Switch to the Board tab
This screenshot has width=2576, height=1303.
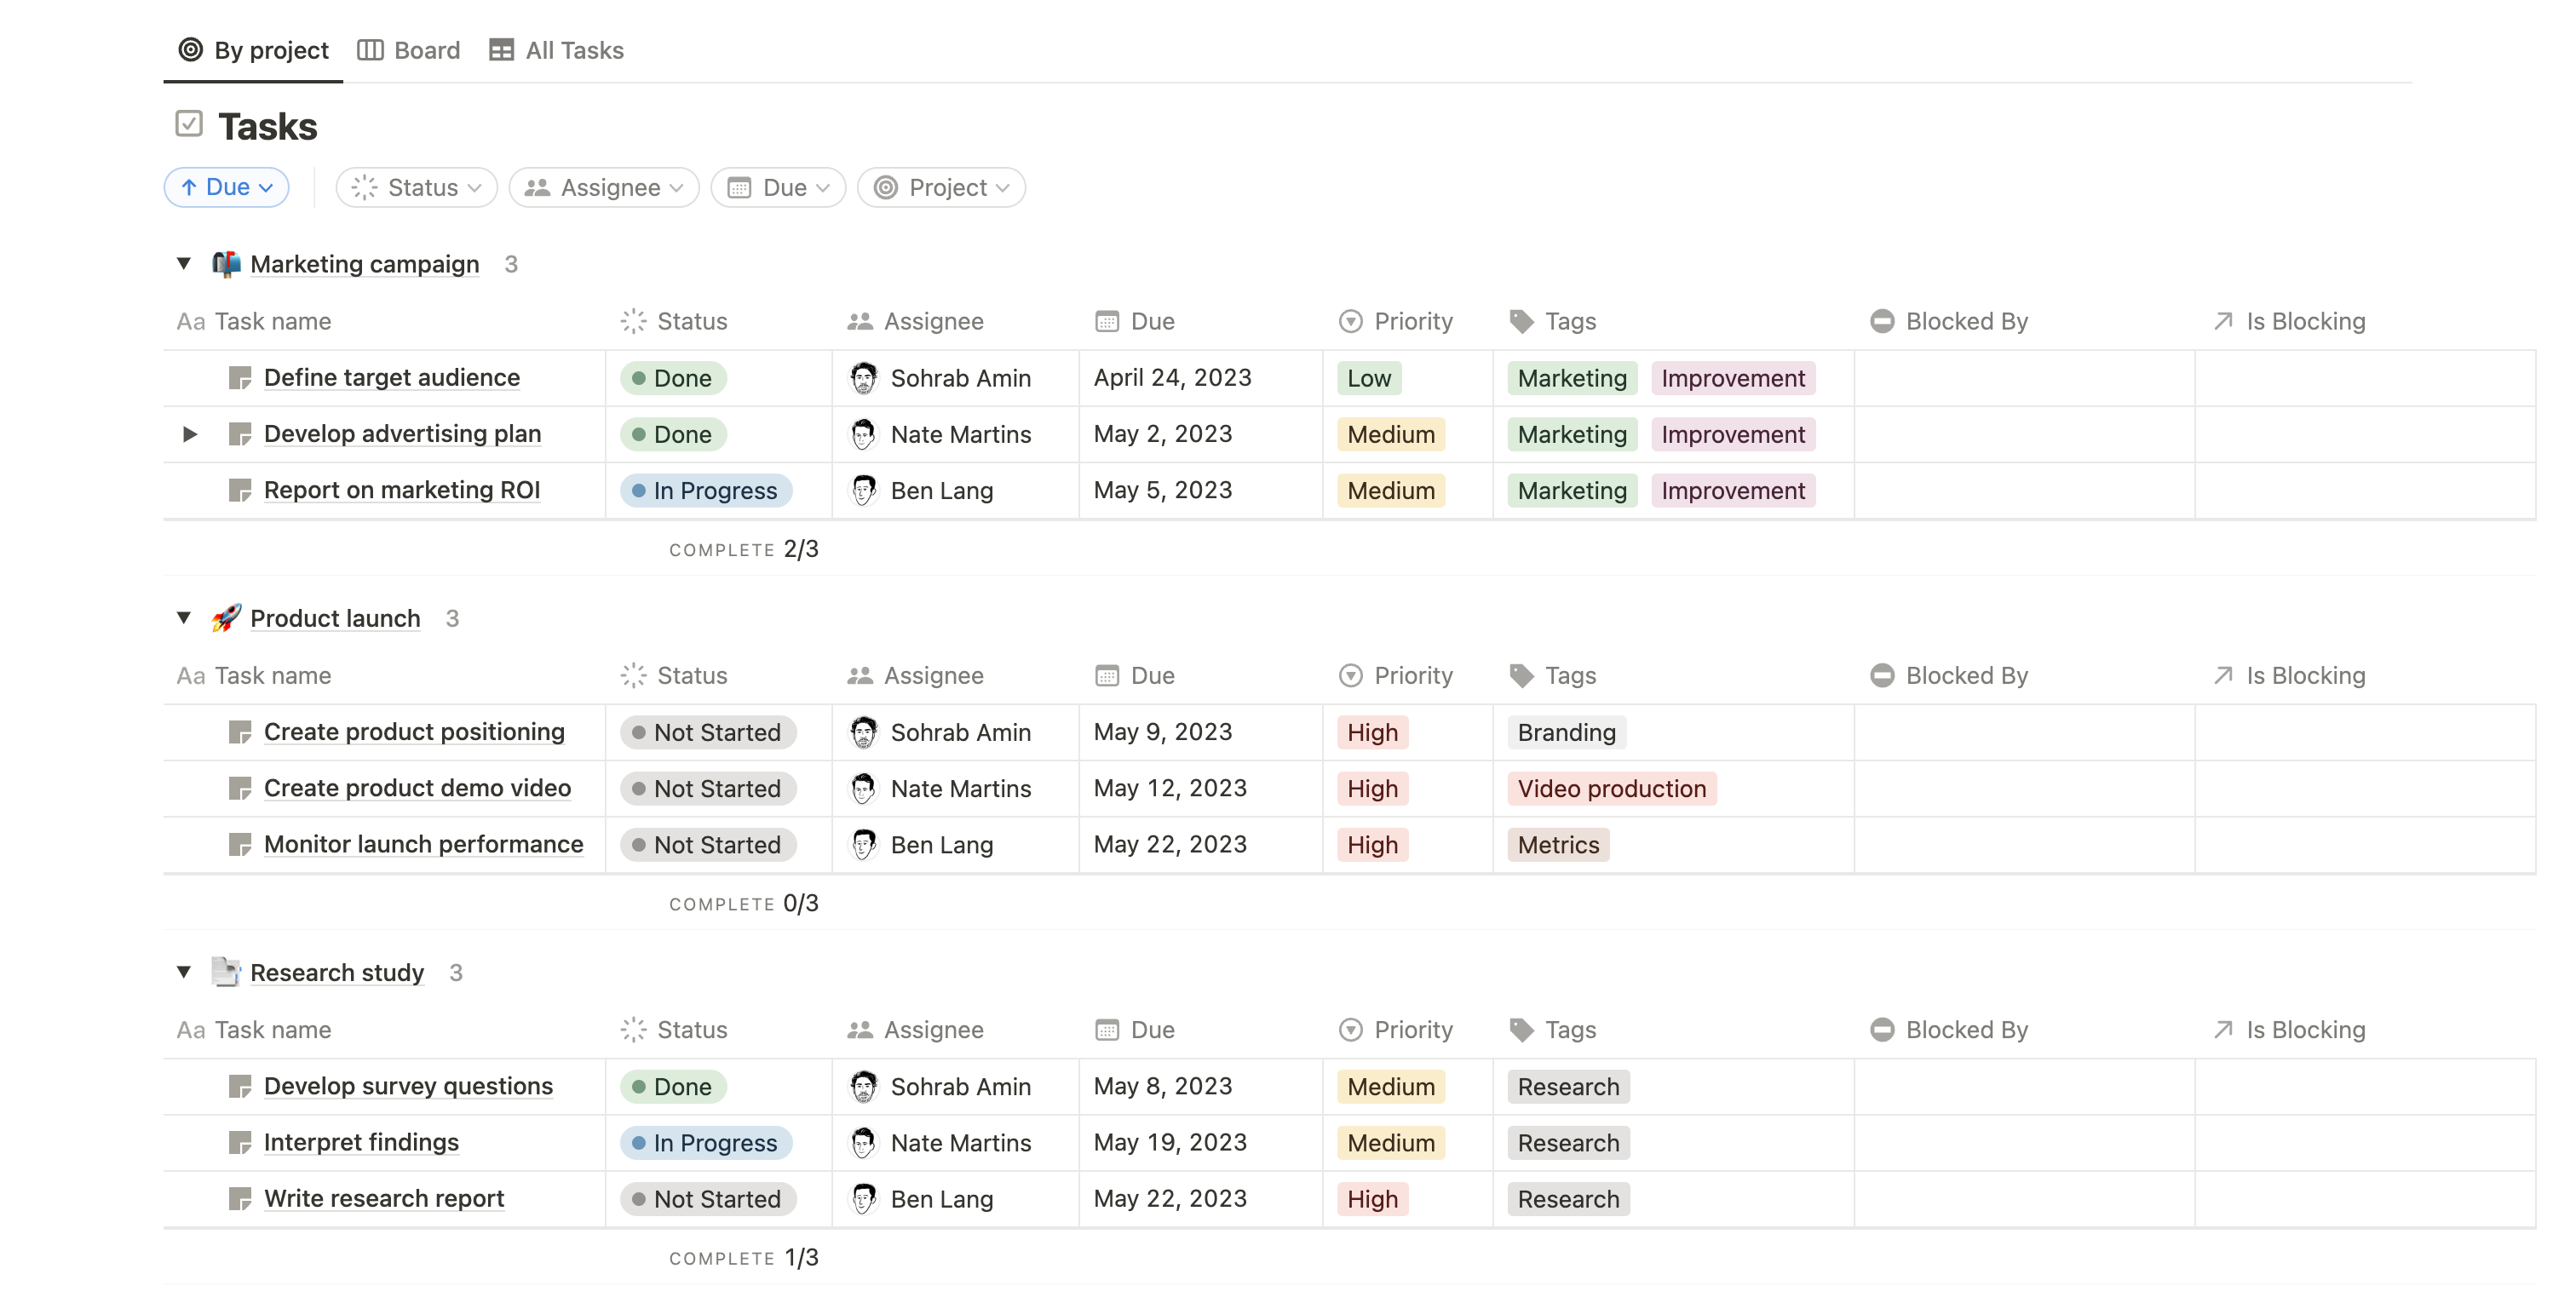(410, 50)
